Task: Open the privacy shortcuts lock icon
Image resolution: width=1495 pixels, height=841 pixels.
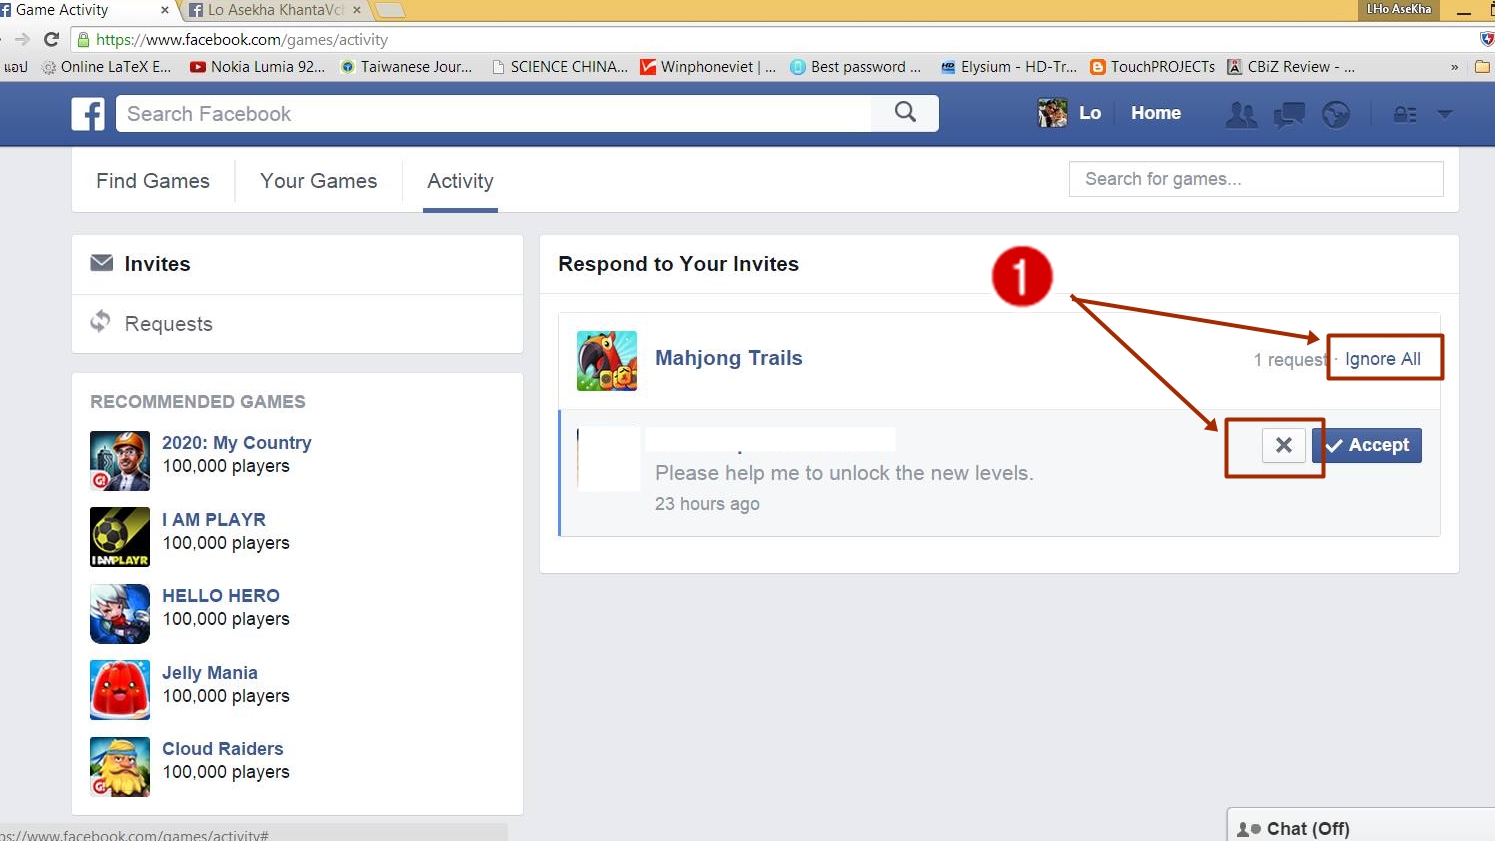Action: pyautogui.click(x=1405, y=114)
